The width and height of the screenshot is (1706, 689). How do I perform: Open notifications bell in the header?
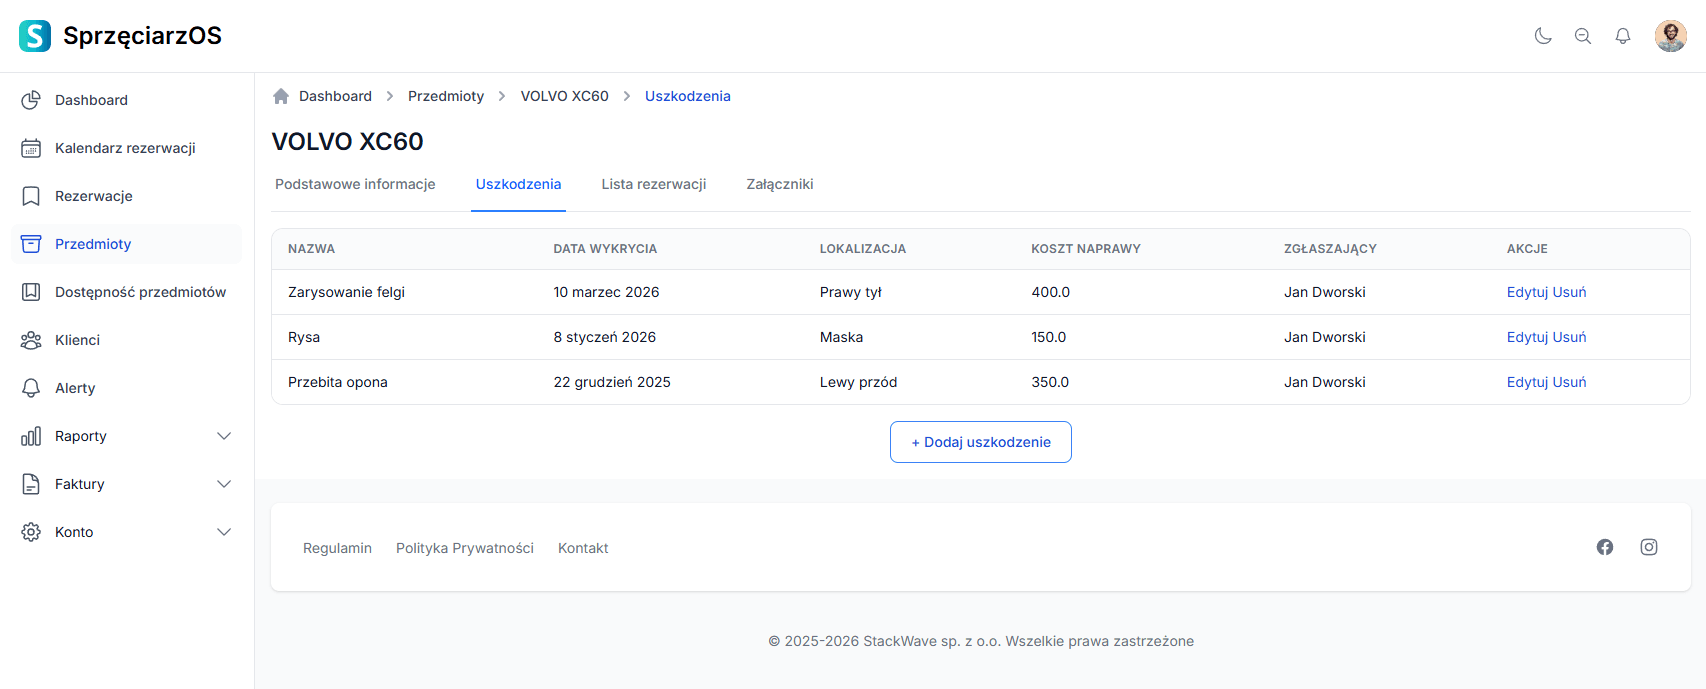[x=1623, y=36]
